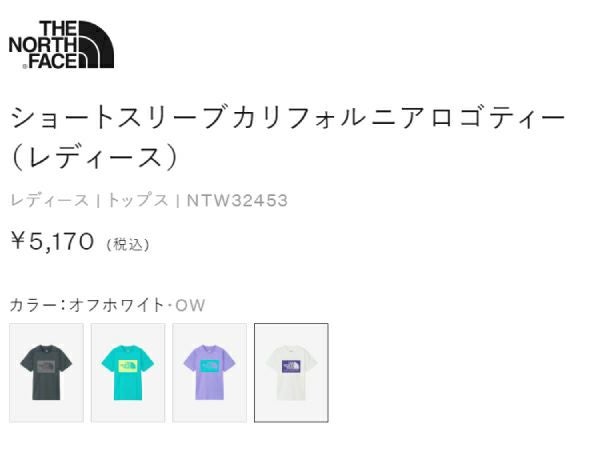Screen dimensions: 600x450
Task: Pick the lavender purple T-shirt swatch
Action: (x=209, y=373)
